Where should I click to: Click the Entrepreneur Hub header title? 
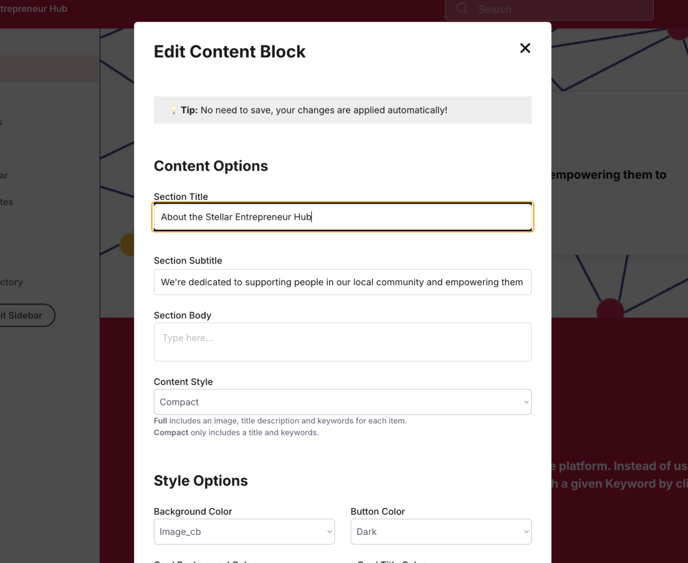tap(33, 9)
